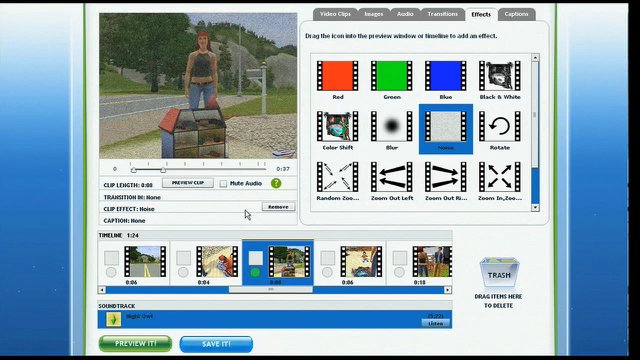Click timeline scroll left arrow

pyautogui.click(x=102, y=290)
